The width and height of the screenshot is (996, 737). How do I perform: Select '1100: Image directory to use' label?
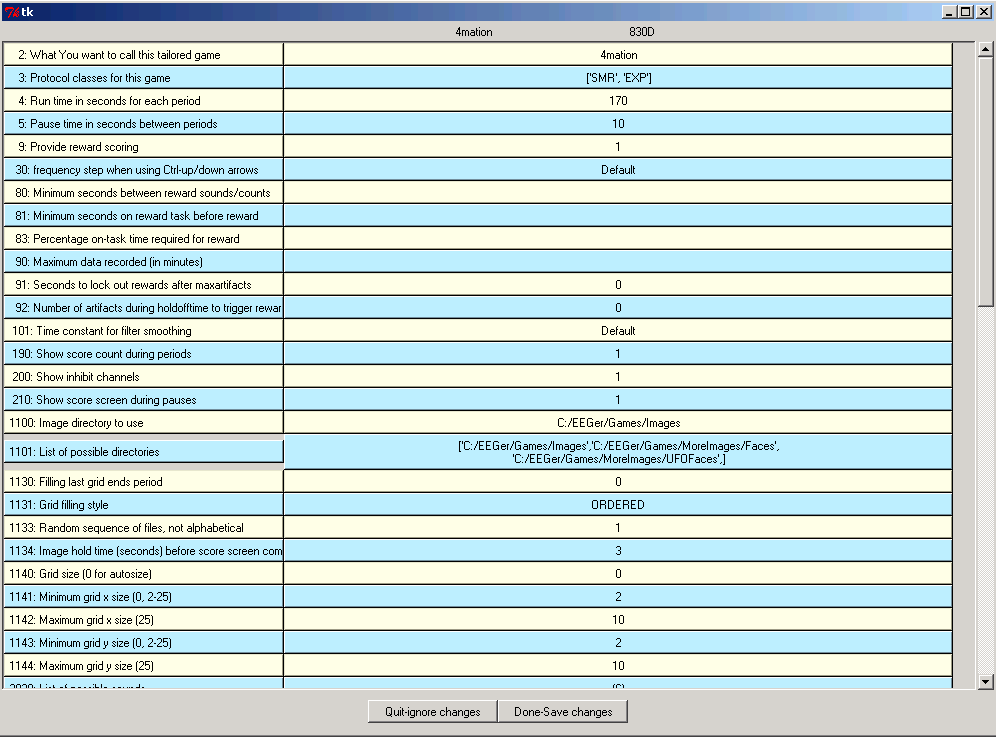(x=144, y=423)
